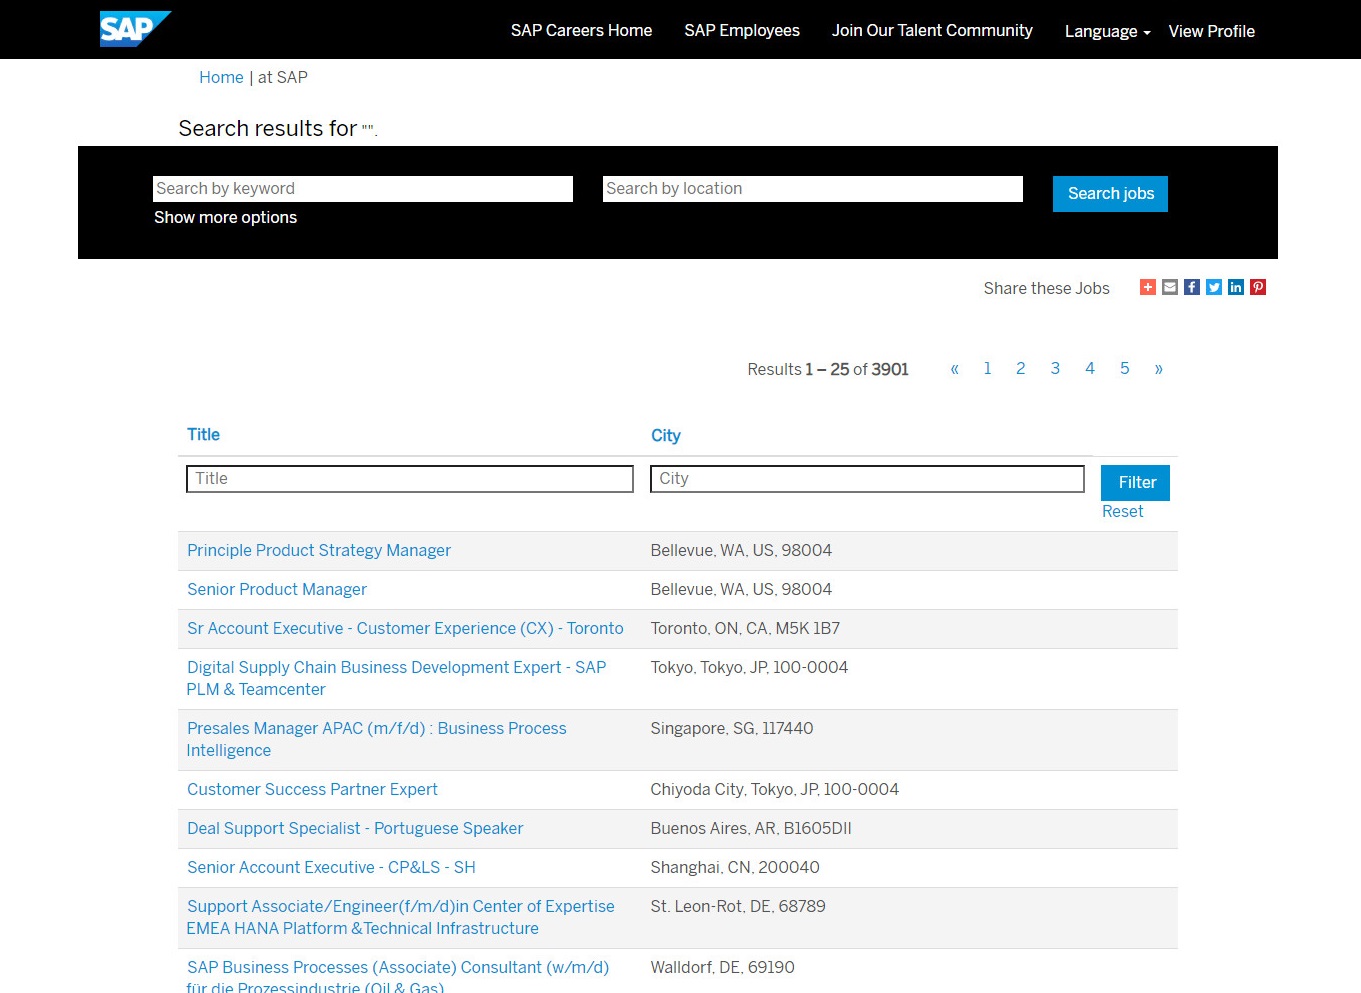Jump to first results page arrow
The image size is (1361, 993).
(954, 369)
